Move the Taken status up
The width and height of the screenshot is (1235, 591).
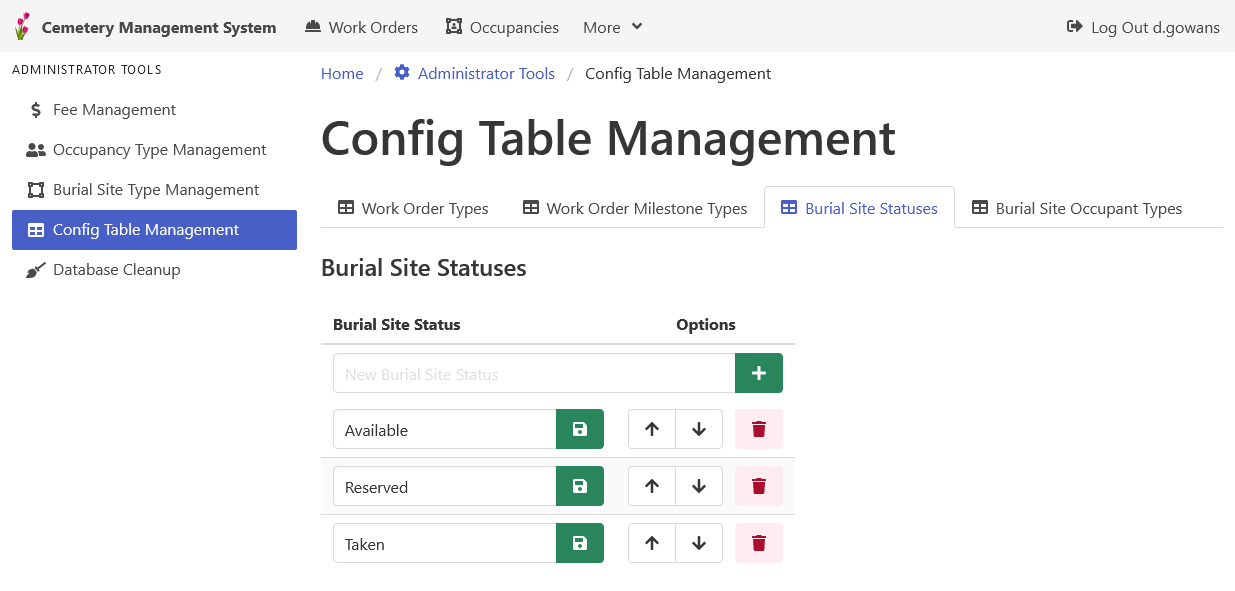point(651,543)
